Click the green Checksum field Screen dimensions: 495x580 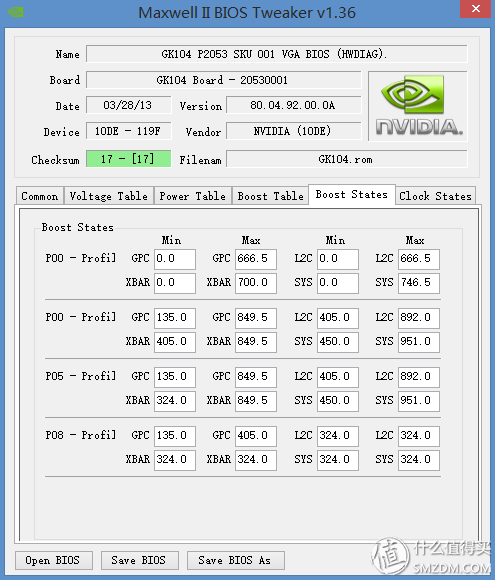point(128,159)
